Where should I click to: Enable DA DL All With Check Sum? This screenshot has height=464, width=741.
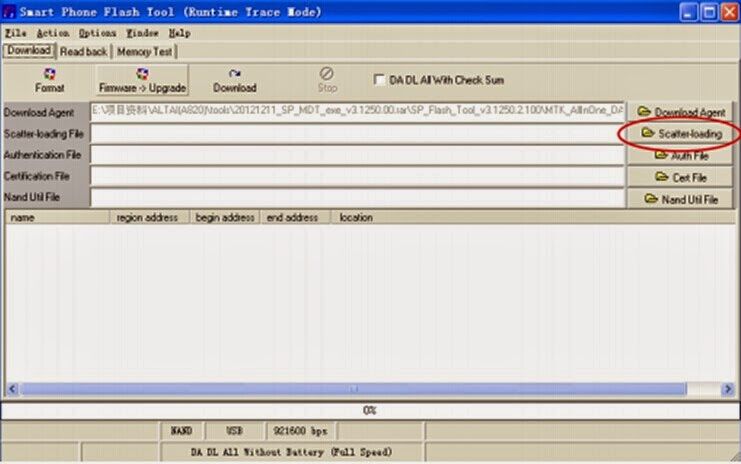(x=379, y=79)
